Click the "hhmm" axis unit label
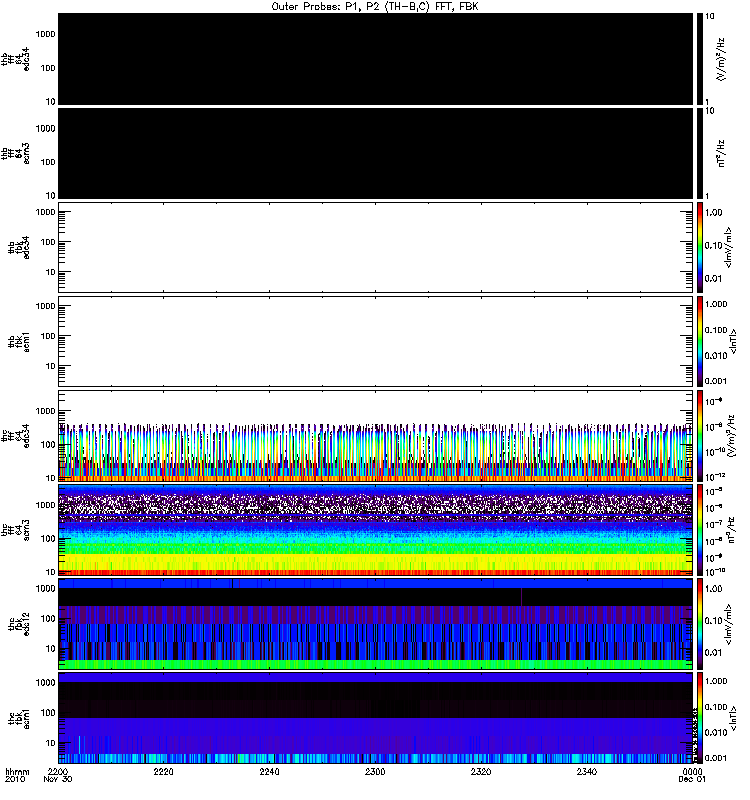 point(17,771)
